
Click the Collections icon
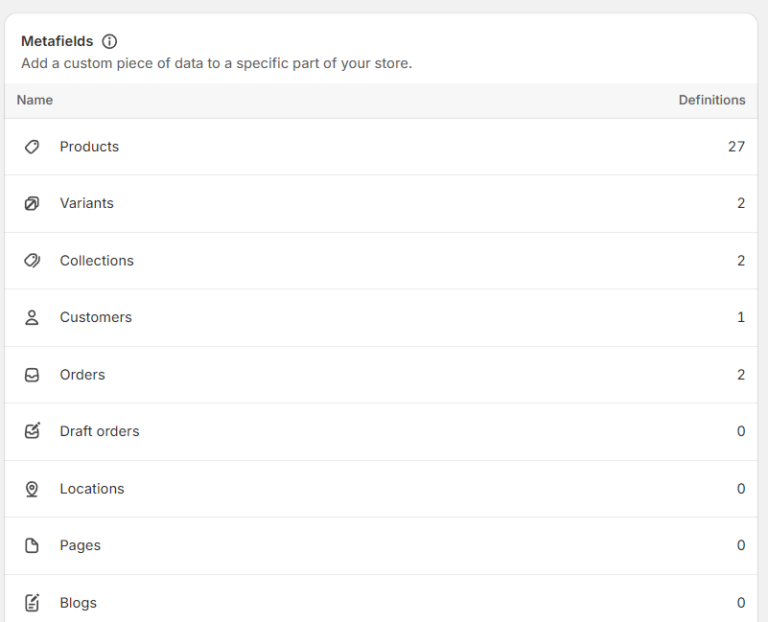32,261
